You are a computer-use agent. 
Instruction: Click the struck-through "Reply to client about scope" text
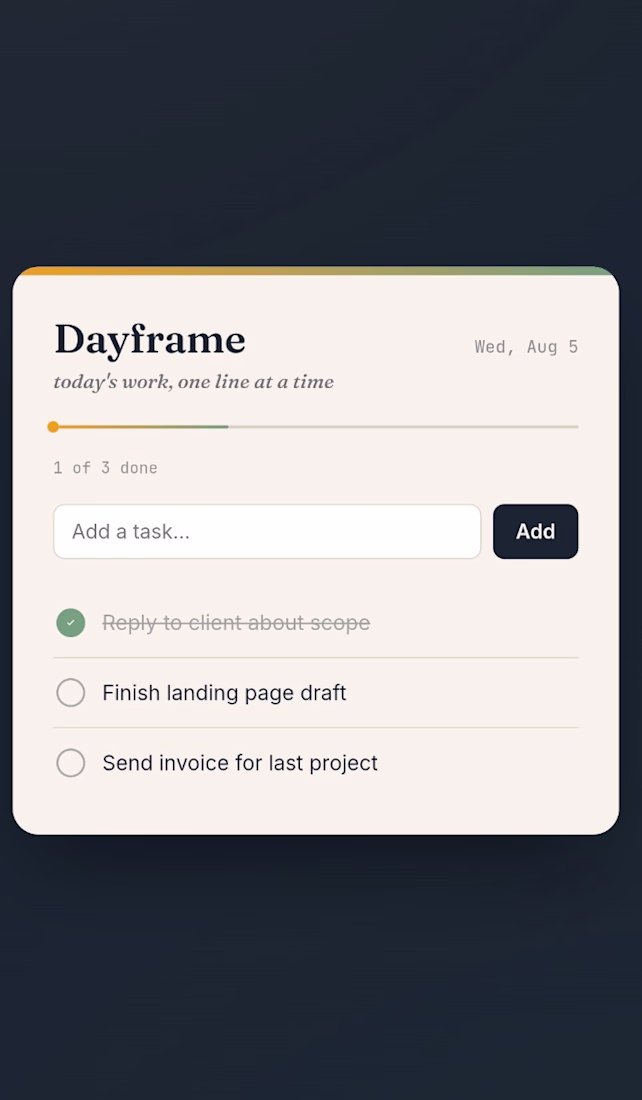point(236,623)
